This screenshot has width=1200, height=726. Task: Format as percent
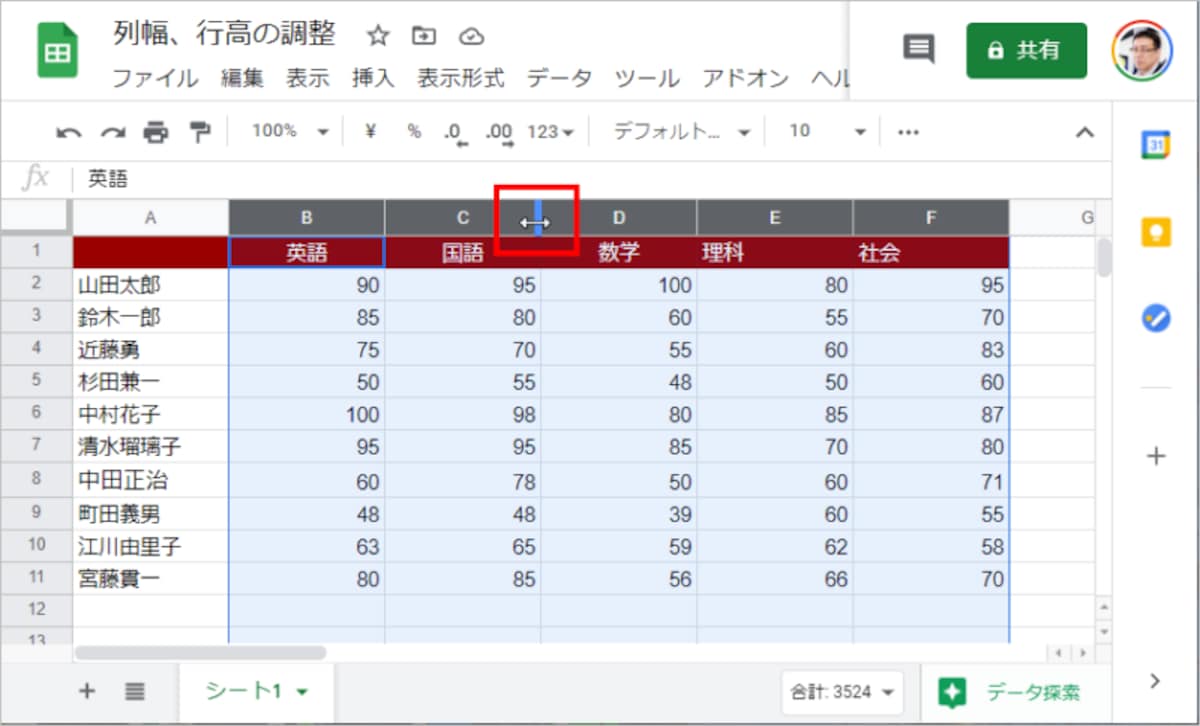[414, 131]
